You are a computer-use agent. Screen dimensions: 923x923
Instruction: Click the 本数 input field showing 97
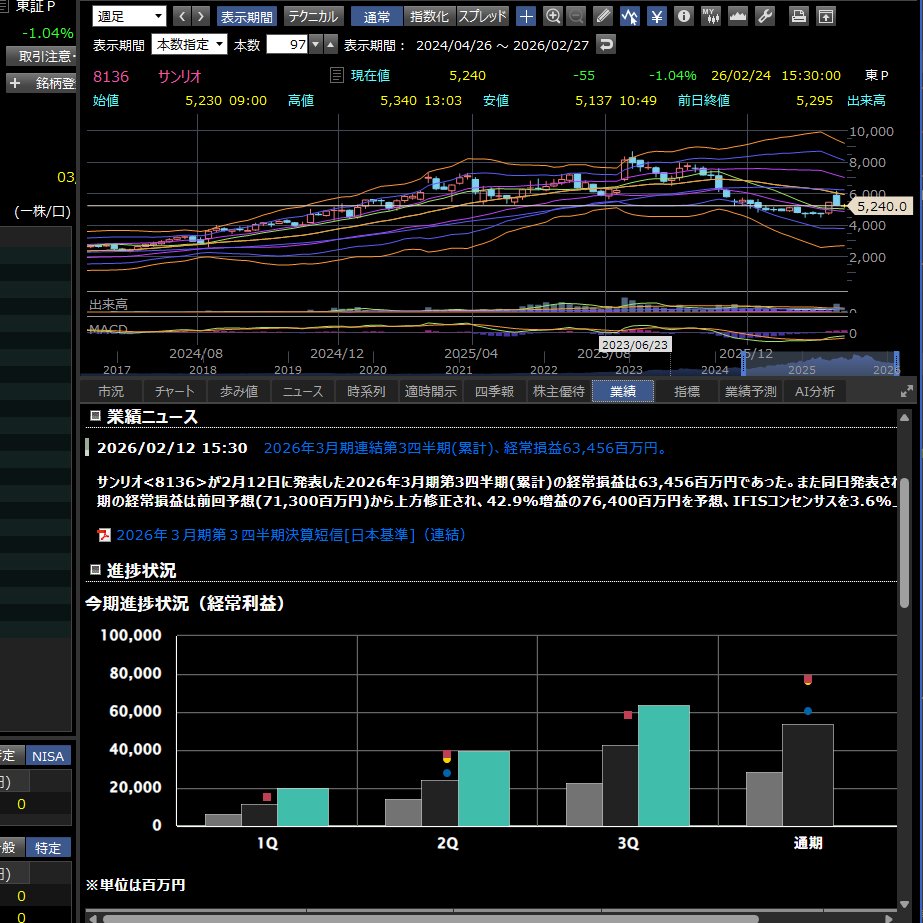pyautogui.click(x=287, y=45)
